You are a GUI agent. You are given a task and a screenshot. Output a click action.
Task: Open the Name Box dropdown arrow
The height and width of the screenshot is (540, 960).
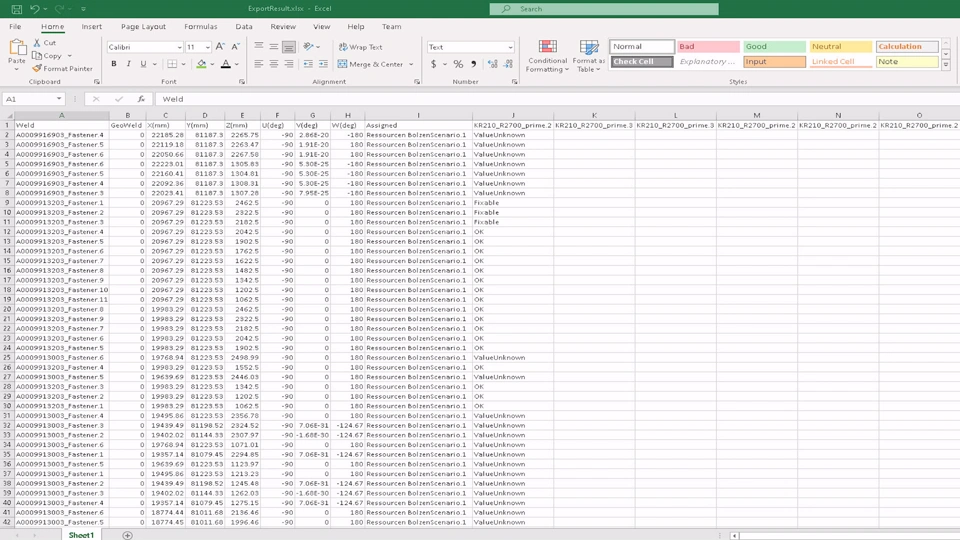point(59,99)
